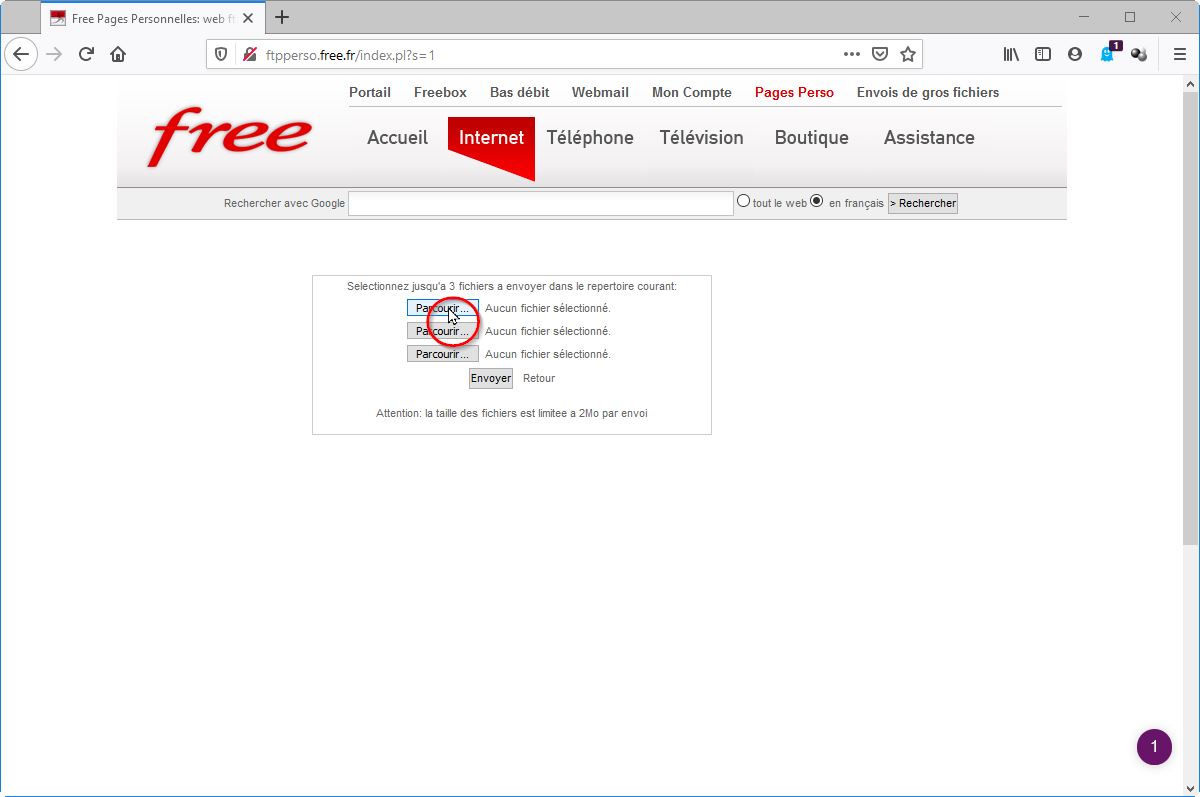The image size is (1200, 797).
Task: Submit files with the Envoyer button
Action: point(491,378)
